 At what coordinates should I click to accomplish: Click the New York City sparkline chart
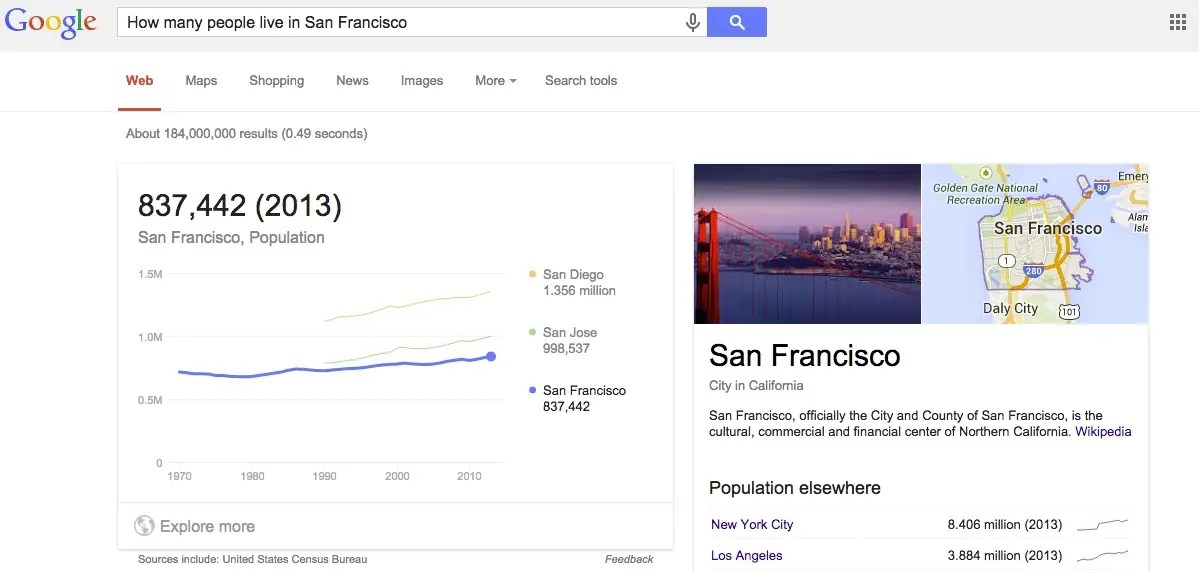(x=1102, y=524)
